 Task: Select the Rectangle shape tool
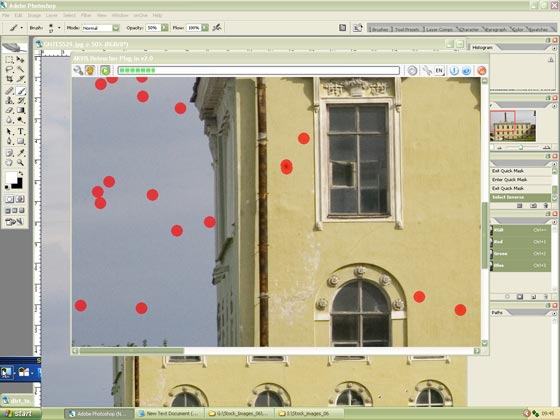tap(21, 141)
